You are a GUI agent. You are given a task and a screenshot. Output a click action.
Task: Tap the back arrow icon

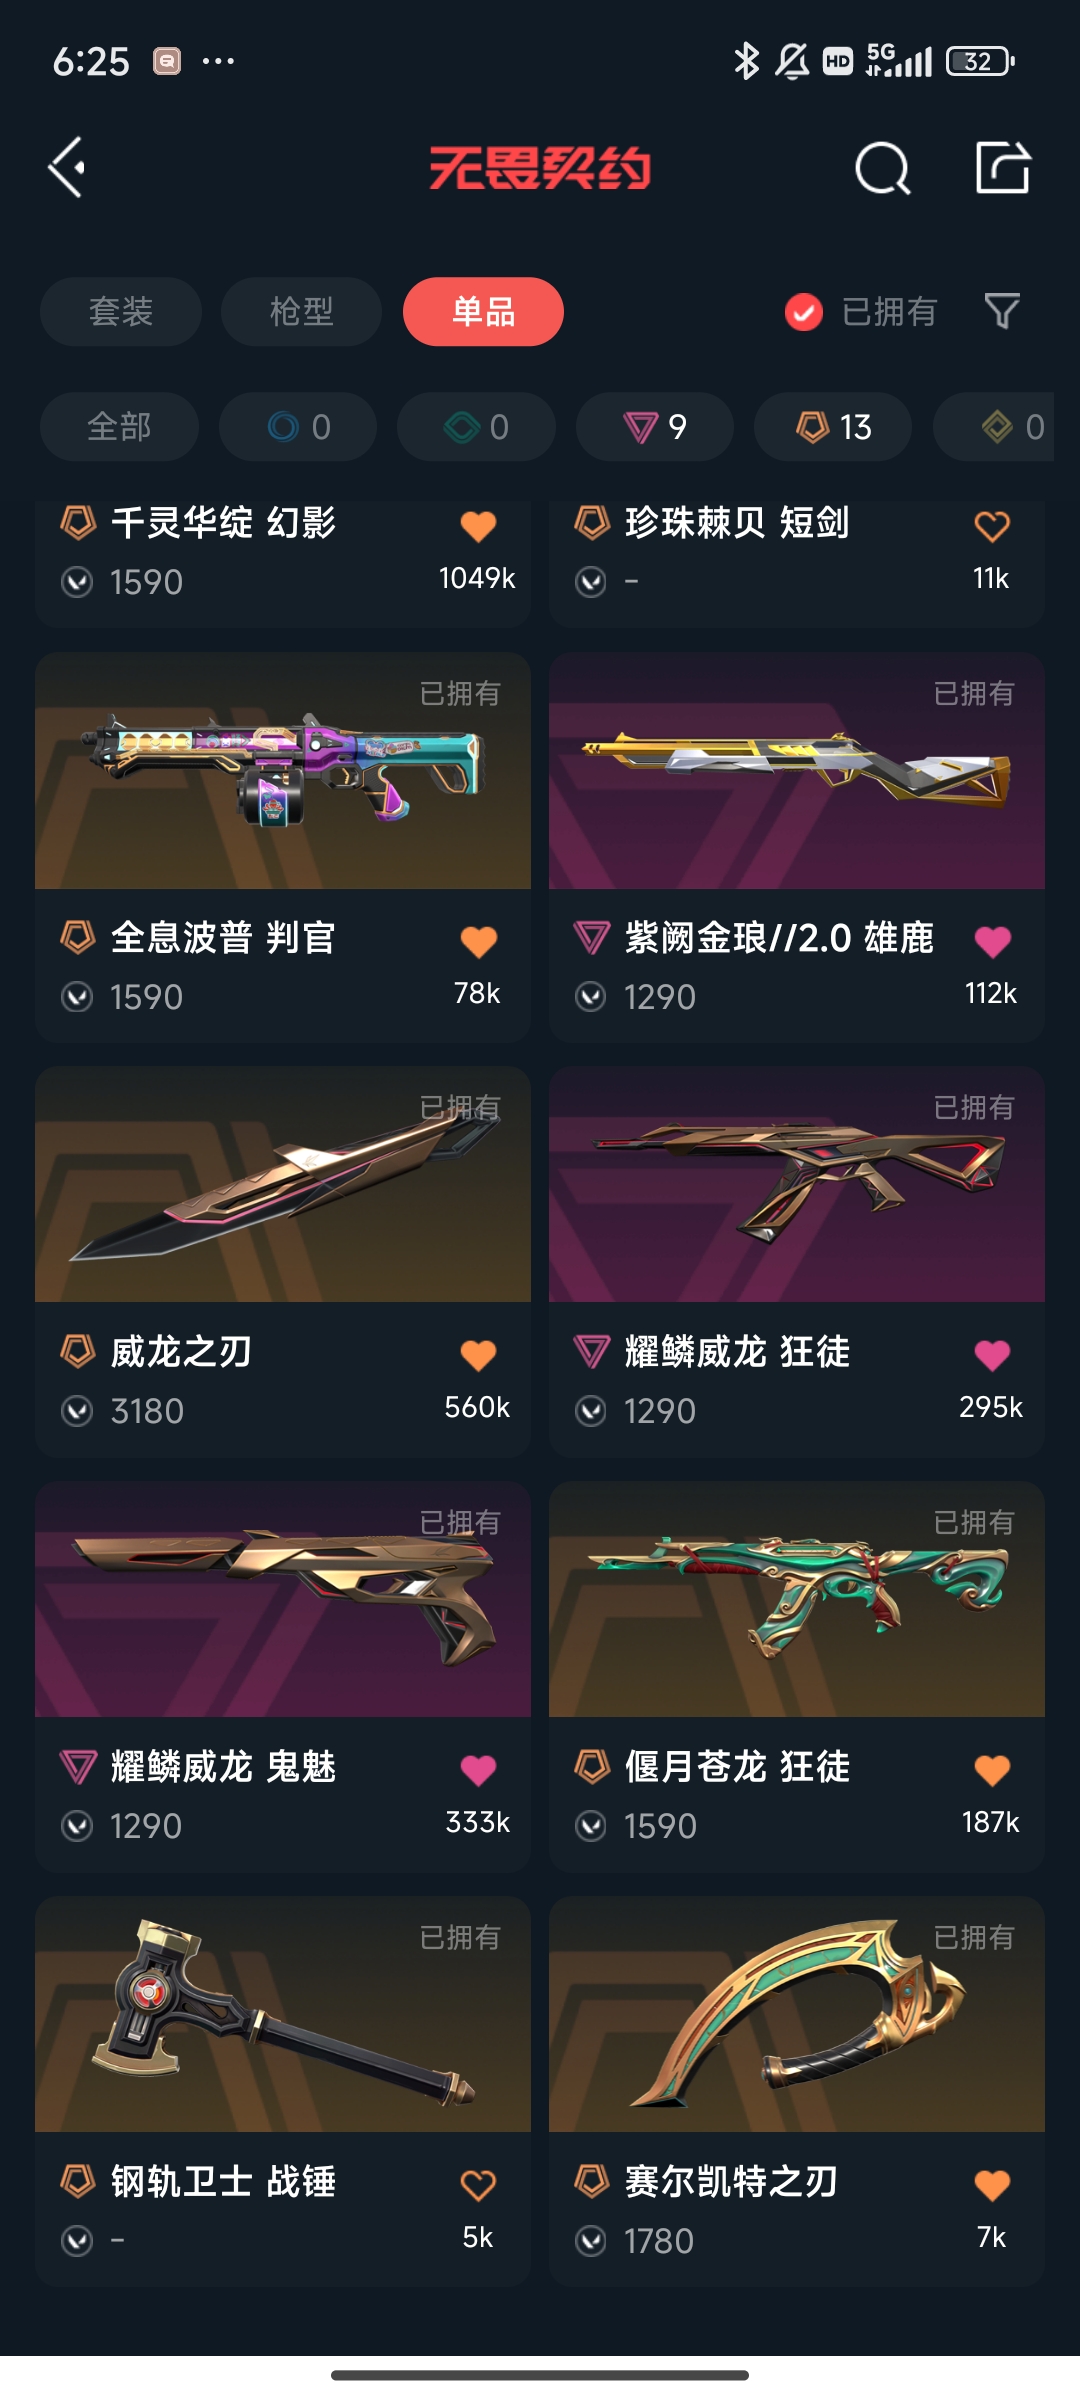click(67, 167)
